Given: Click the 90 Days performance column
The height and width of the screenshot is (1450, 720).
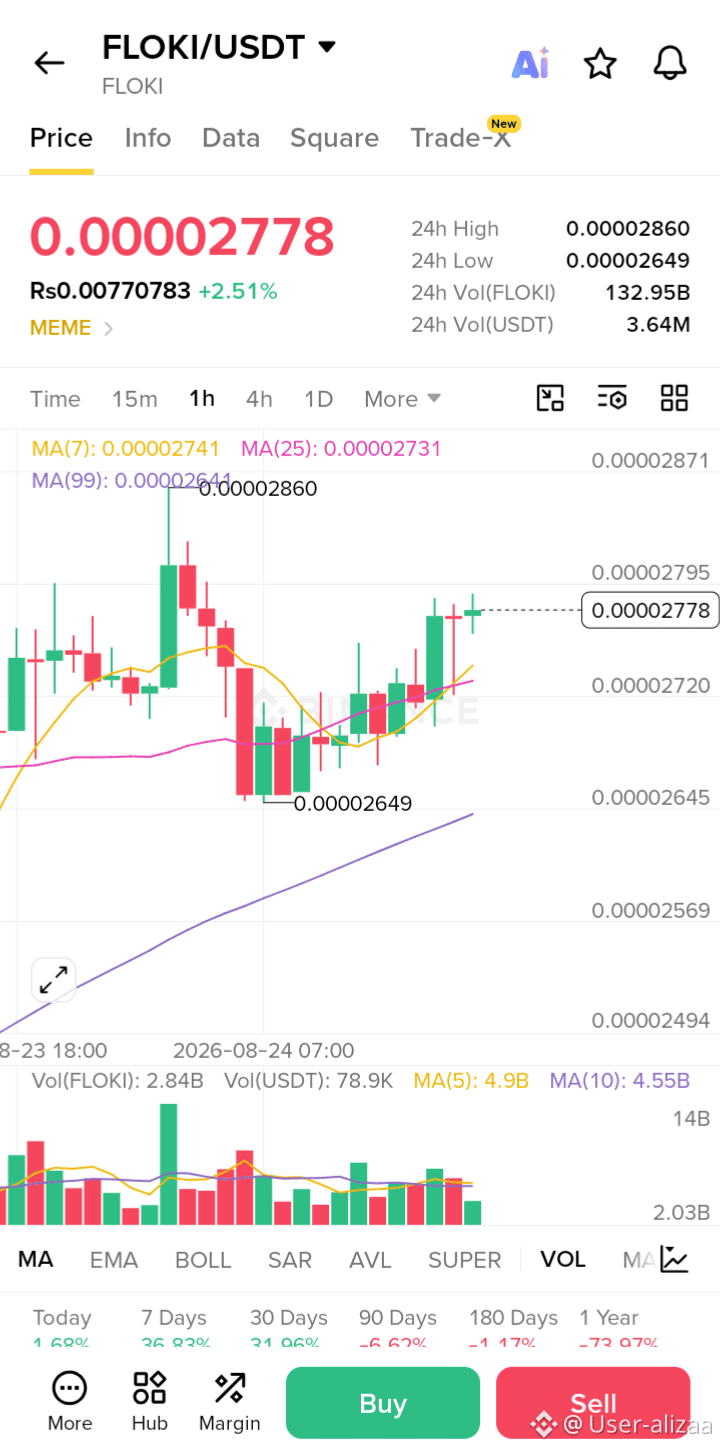Looking at the screenshot, I should pyautogui.click(x=398, y=1330).
